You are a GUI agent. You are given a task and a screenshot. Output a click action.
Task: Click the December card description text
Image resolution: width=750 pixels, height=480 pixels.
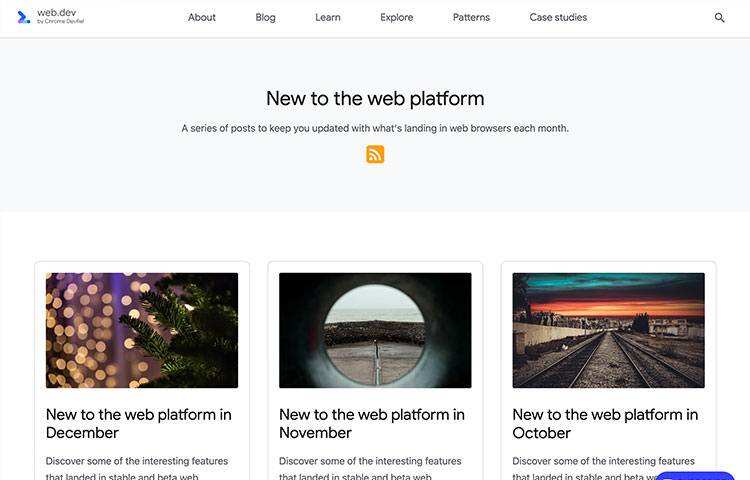pos(137,467)
